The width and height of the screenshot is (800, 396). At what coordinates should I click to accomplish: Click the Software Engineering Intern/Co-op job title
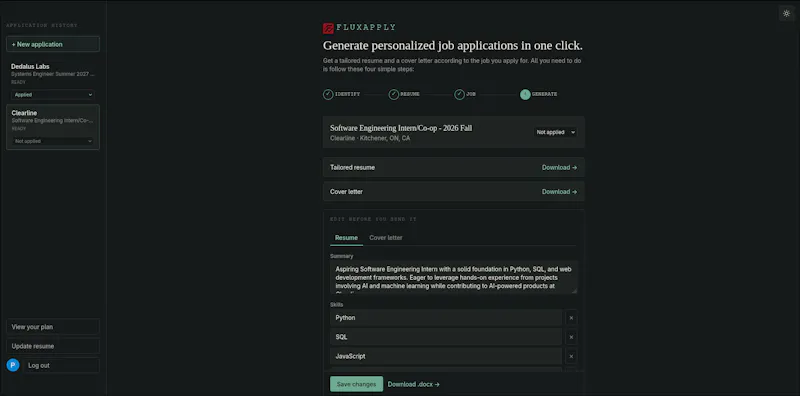coord(401,128)
